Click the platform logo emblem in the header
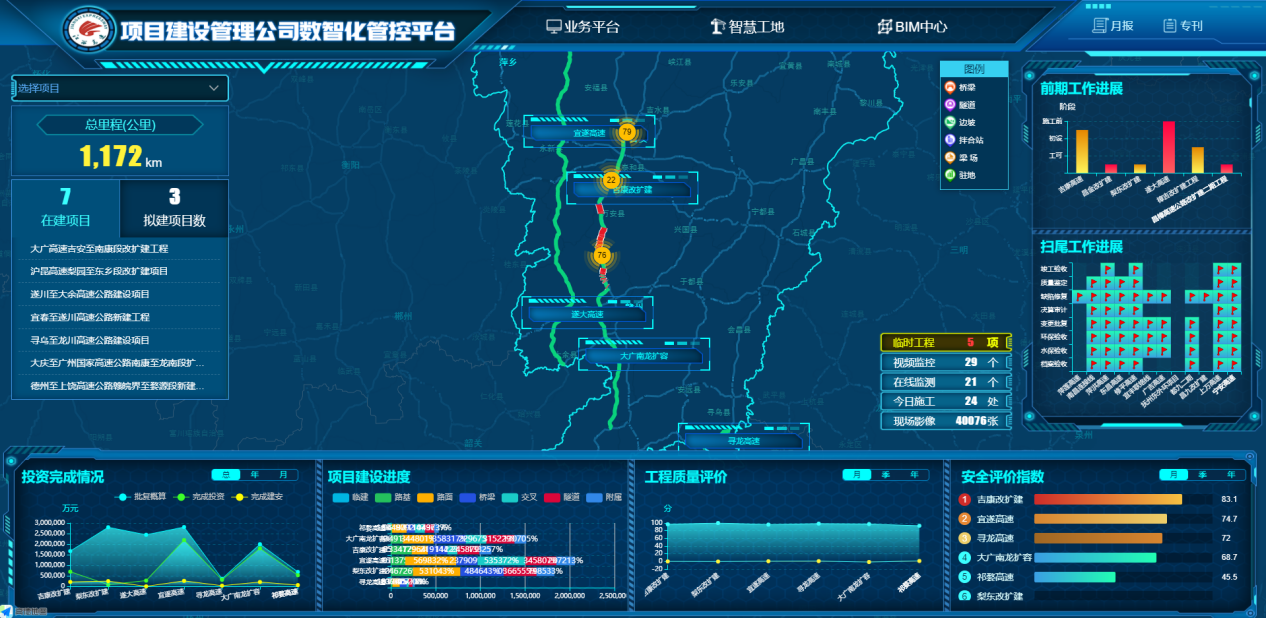1266x618 pixels. [87, 30]
